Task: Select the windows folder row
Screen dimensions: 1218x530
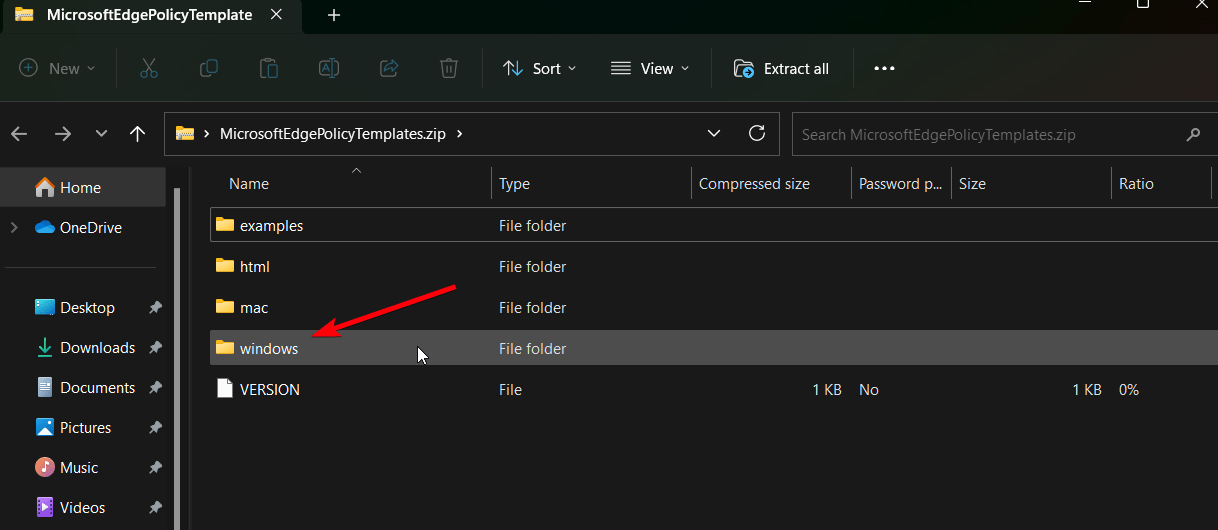Action: 714,348
